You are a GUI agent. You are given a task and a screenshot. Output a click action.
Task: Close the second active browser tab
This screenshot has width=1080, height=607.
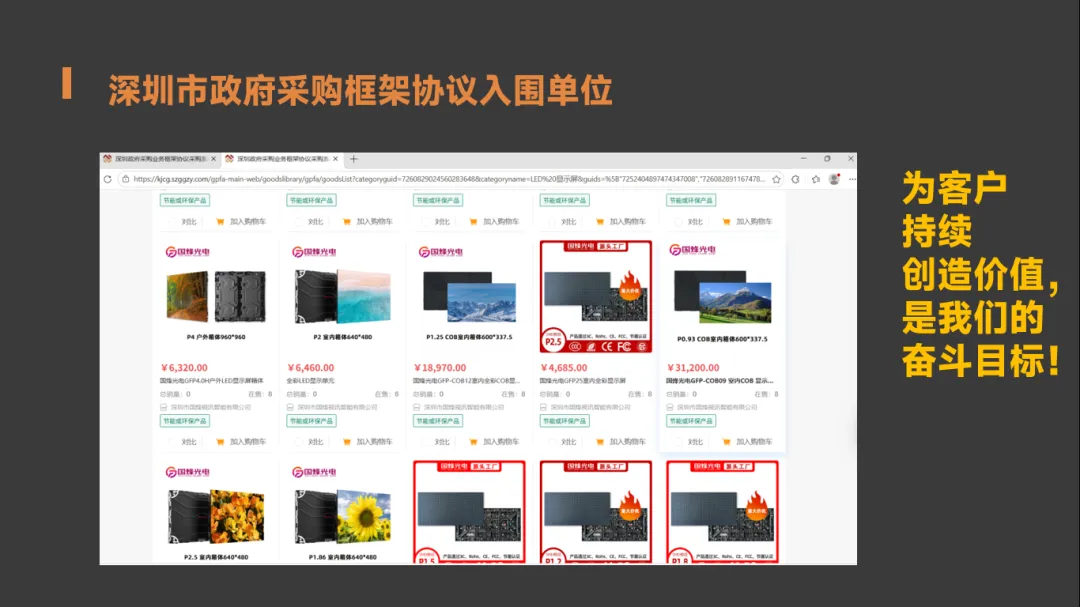coord(335,158)
